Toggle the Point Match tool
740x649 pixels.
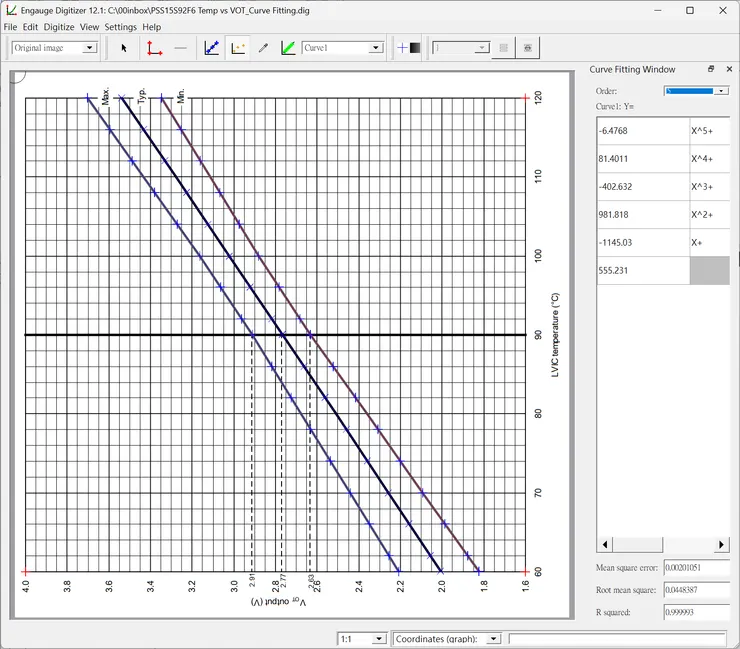(x=238, y=47)
